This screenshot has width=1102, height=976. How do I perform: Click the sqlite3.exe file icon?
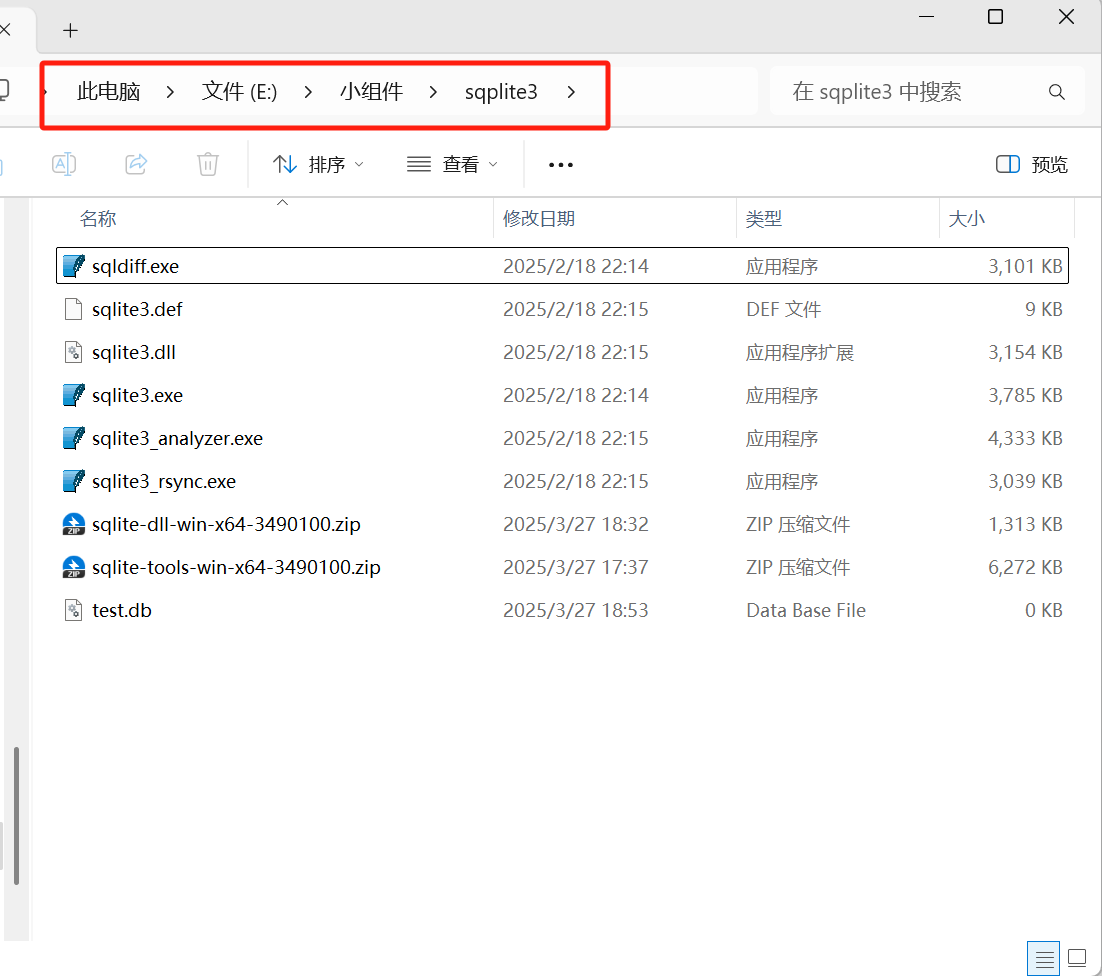tap(74, 395)
